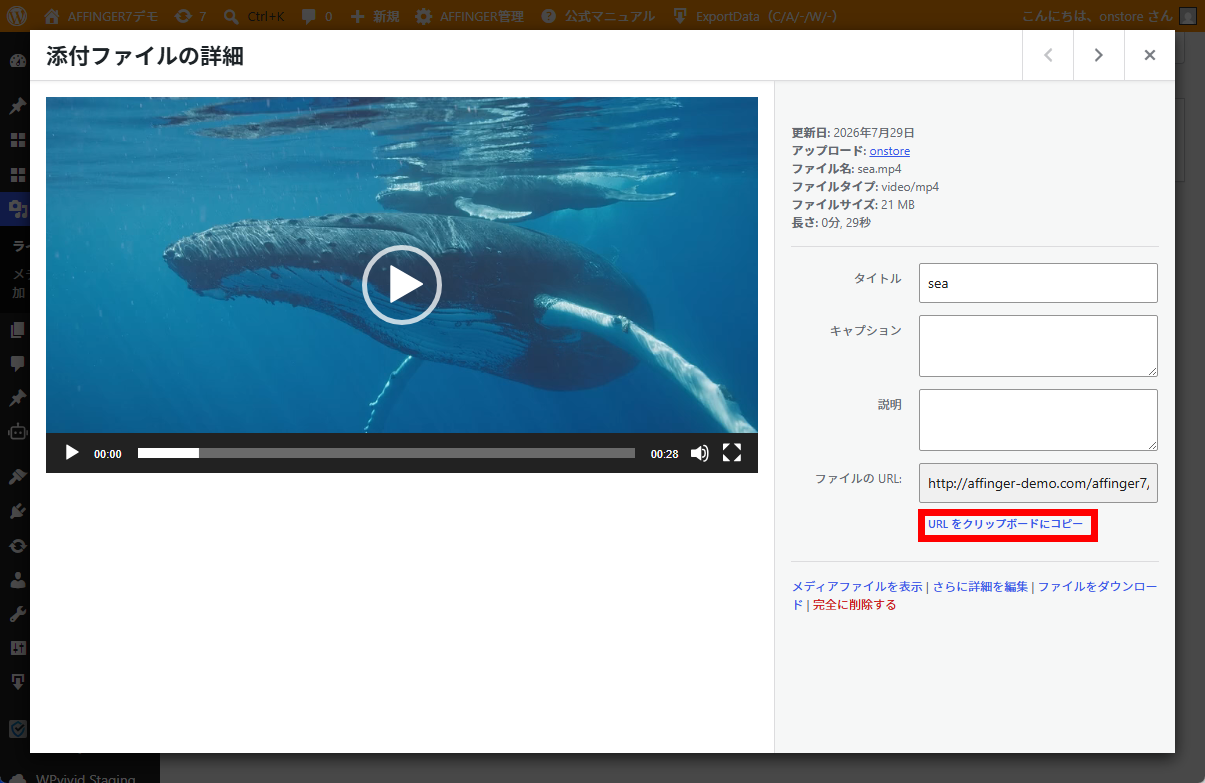The width and height of the screenshot is (1205, 783).
Task: Open circular arrows update sidebar icon
Action: click(x=17, y=546)
